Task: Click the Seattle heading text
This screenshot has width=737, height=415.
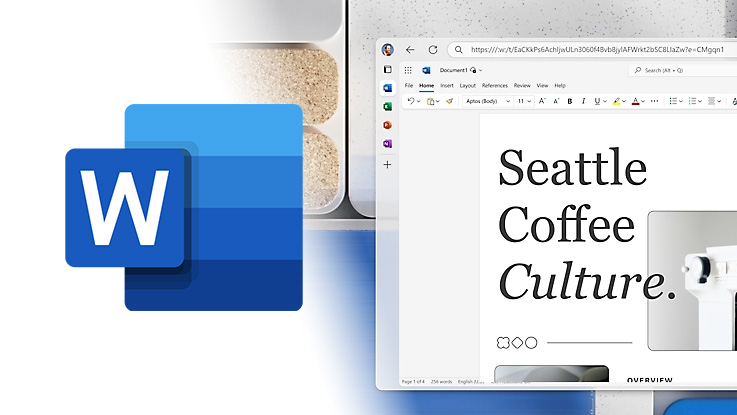Action: [572, 167]
